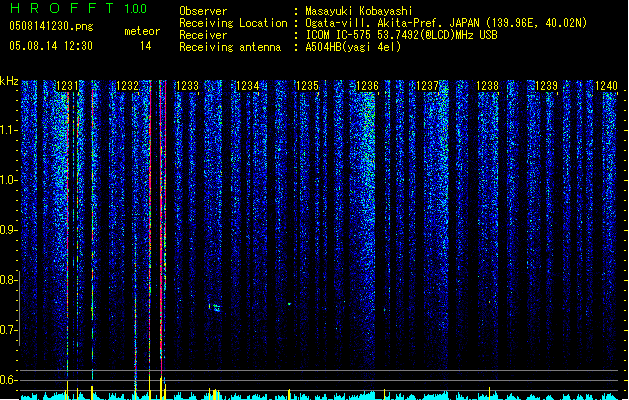The width and height of the screenshot is (629, 400).
Task: Click the Receiving antenna label
Action: 230,47
